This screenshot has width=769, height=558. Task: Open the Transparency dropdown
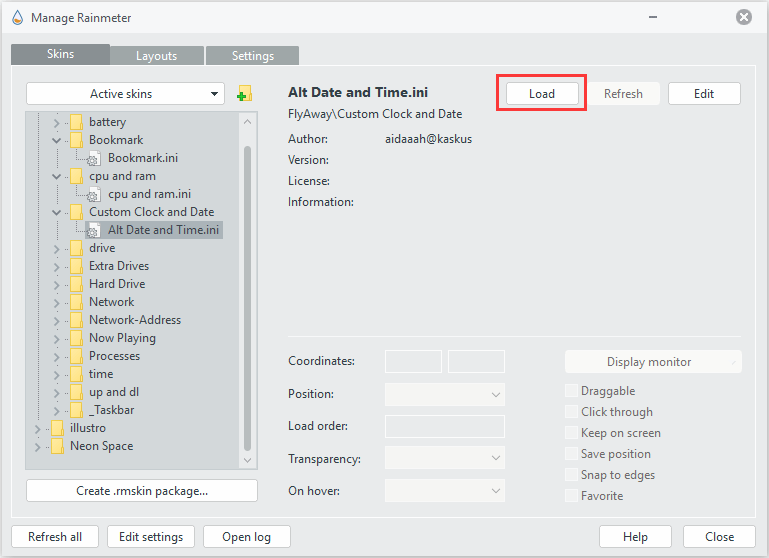(x=445, y=458)
